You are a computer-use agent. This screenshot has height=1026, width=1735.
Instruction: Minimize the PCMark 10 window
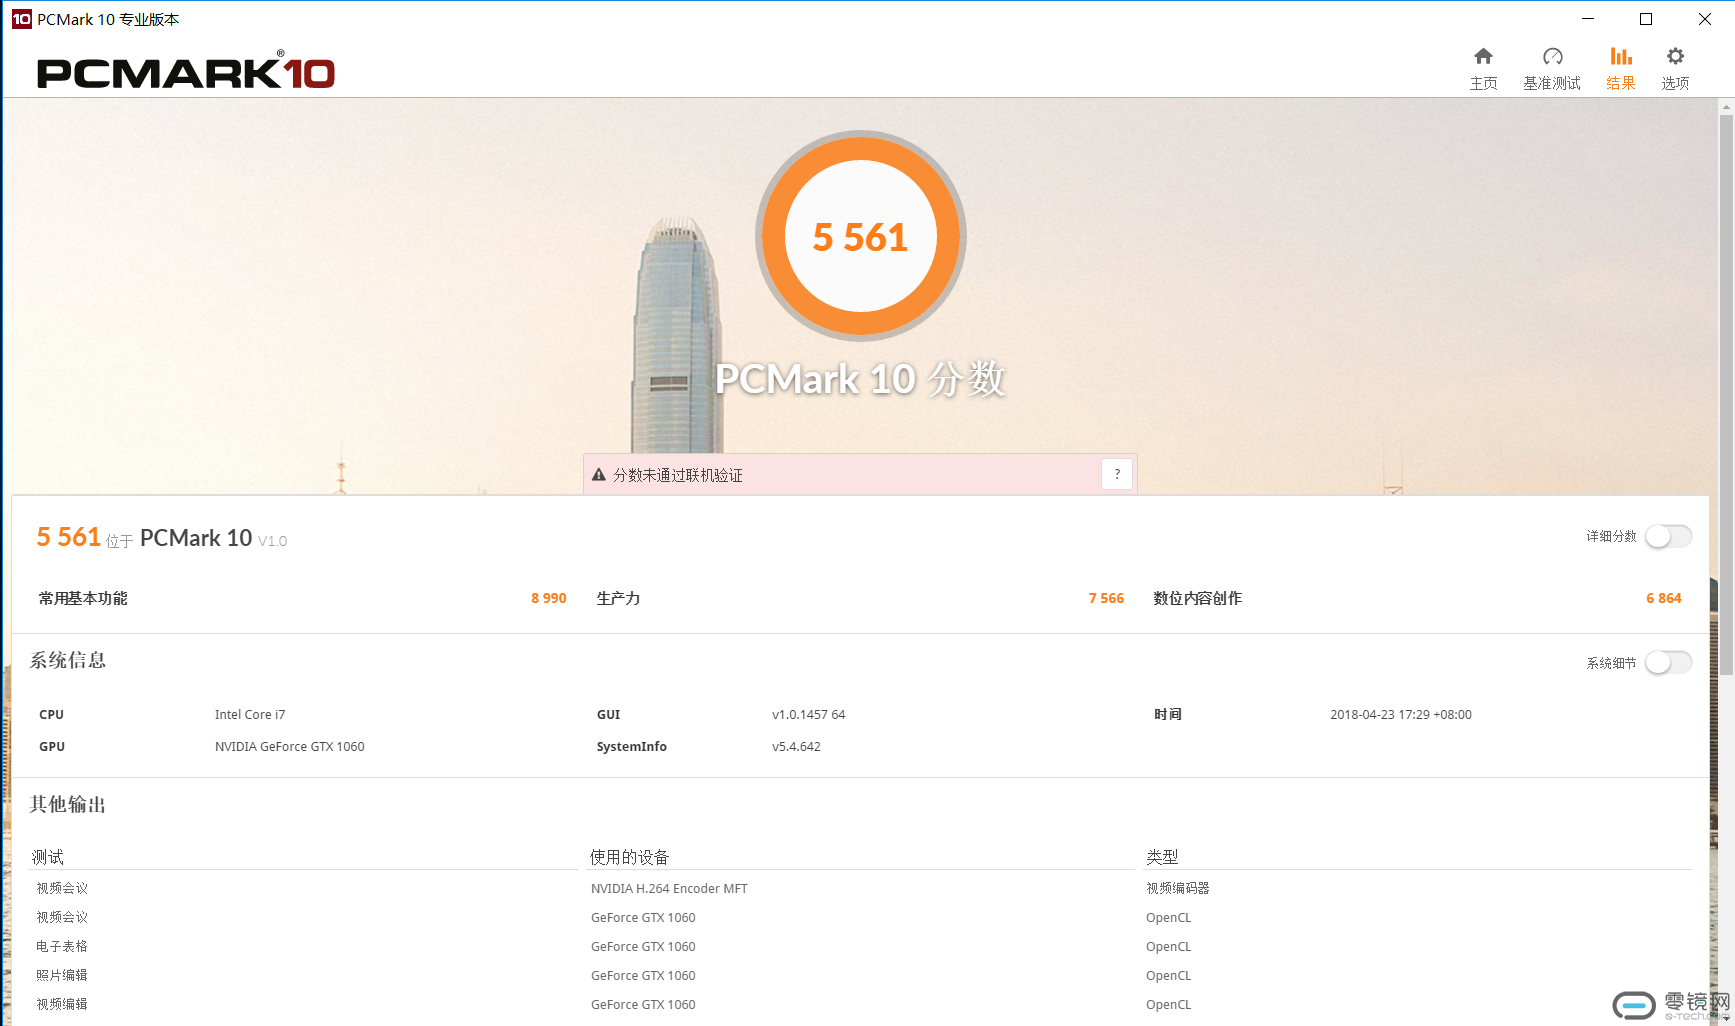tap(1588, 19)
